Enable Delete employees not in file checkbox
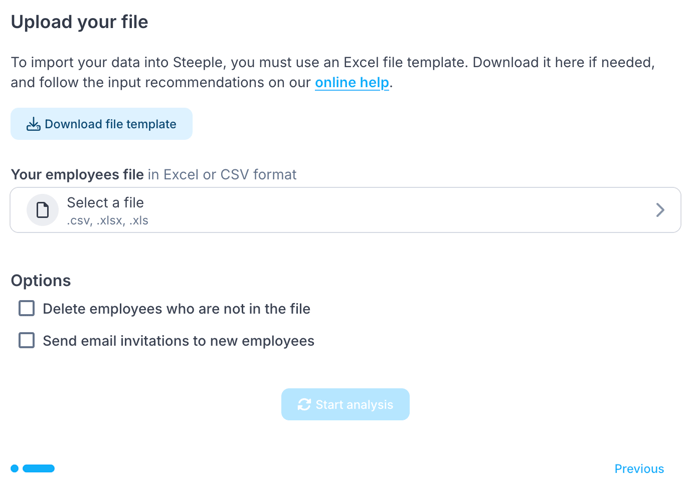Screen dimensions: 688x488 coord(27,309)
